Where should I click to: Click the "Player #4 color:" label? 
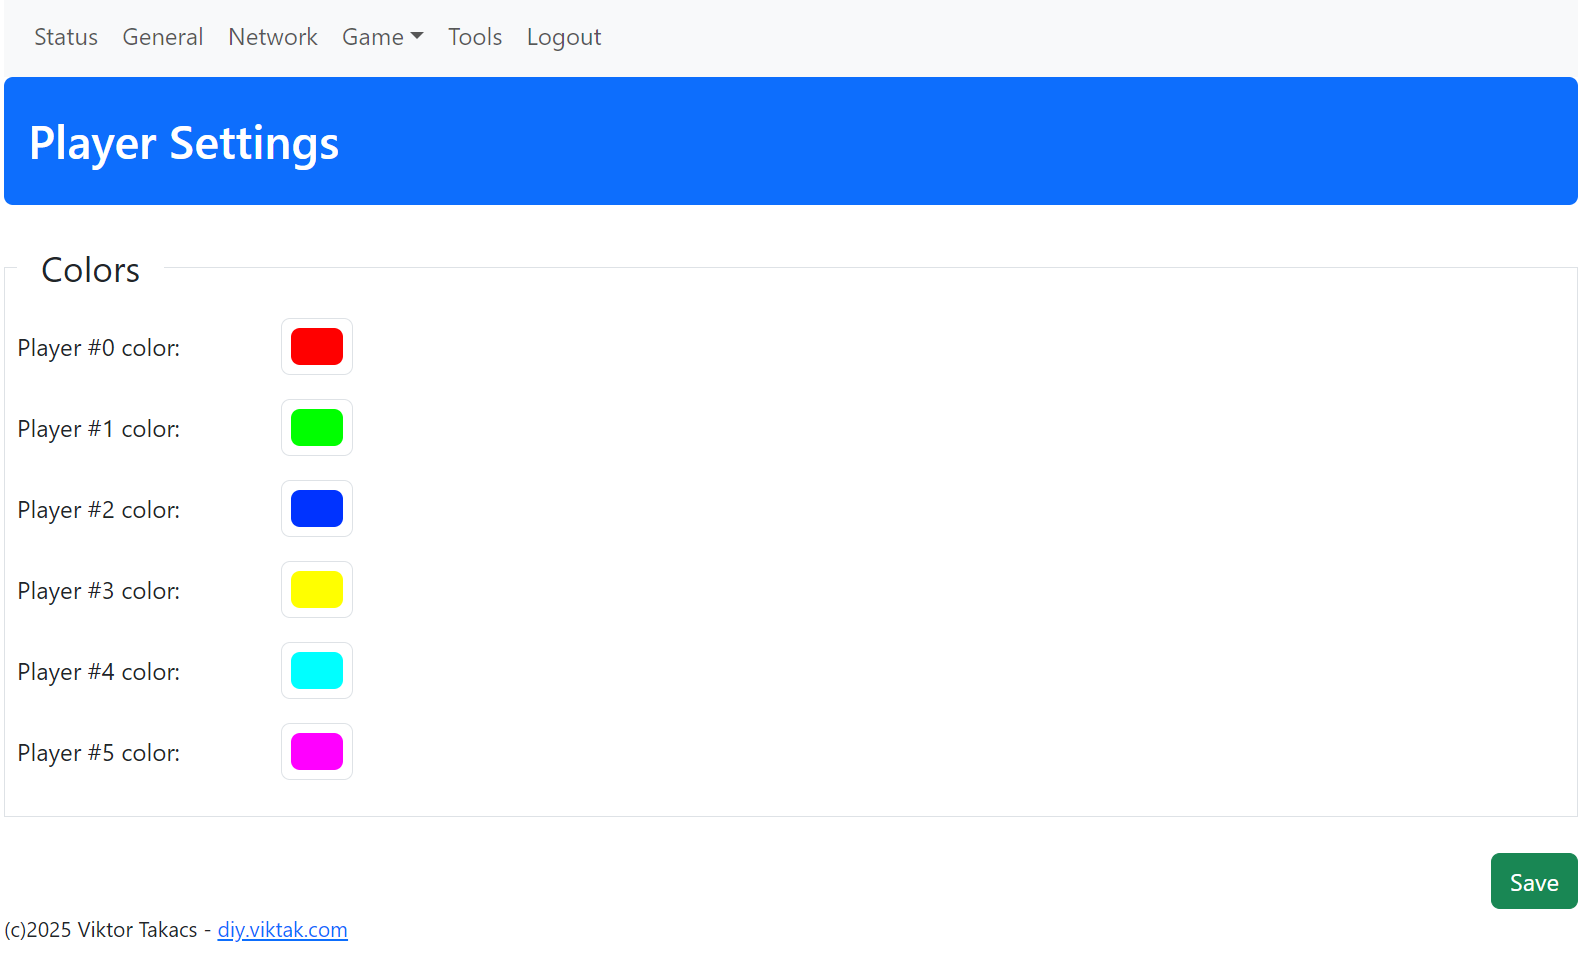tap(99, 672)
